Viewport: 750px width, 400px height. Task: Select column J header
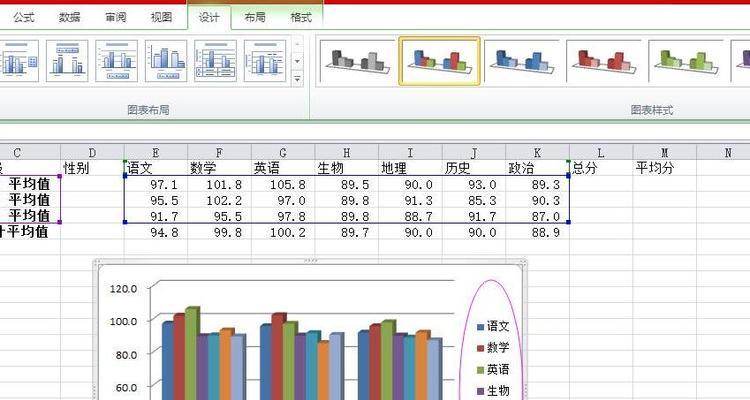474,153
